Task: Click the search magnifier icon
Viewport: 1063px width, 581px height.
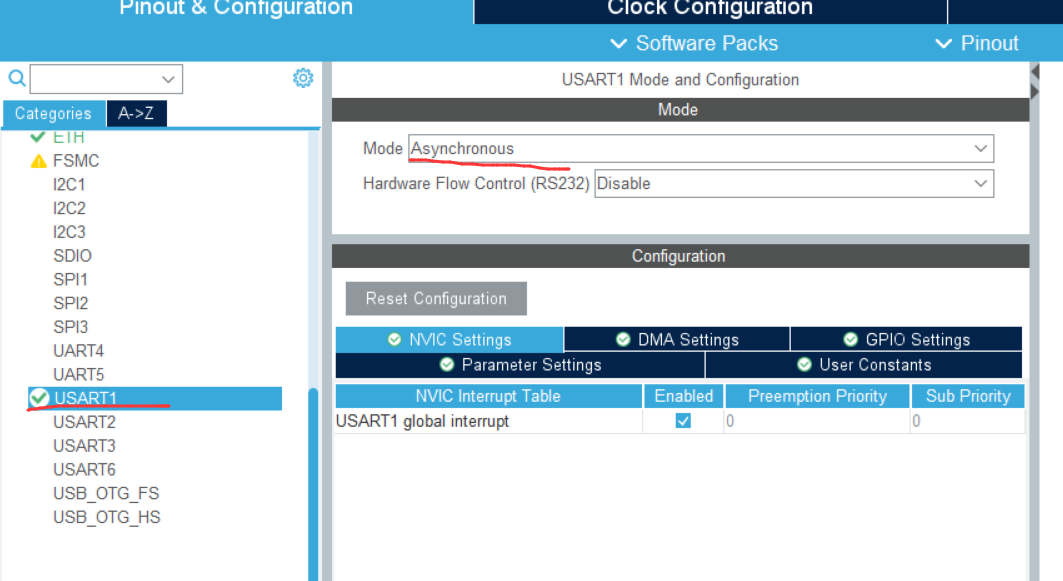Action: coord(17,79)
